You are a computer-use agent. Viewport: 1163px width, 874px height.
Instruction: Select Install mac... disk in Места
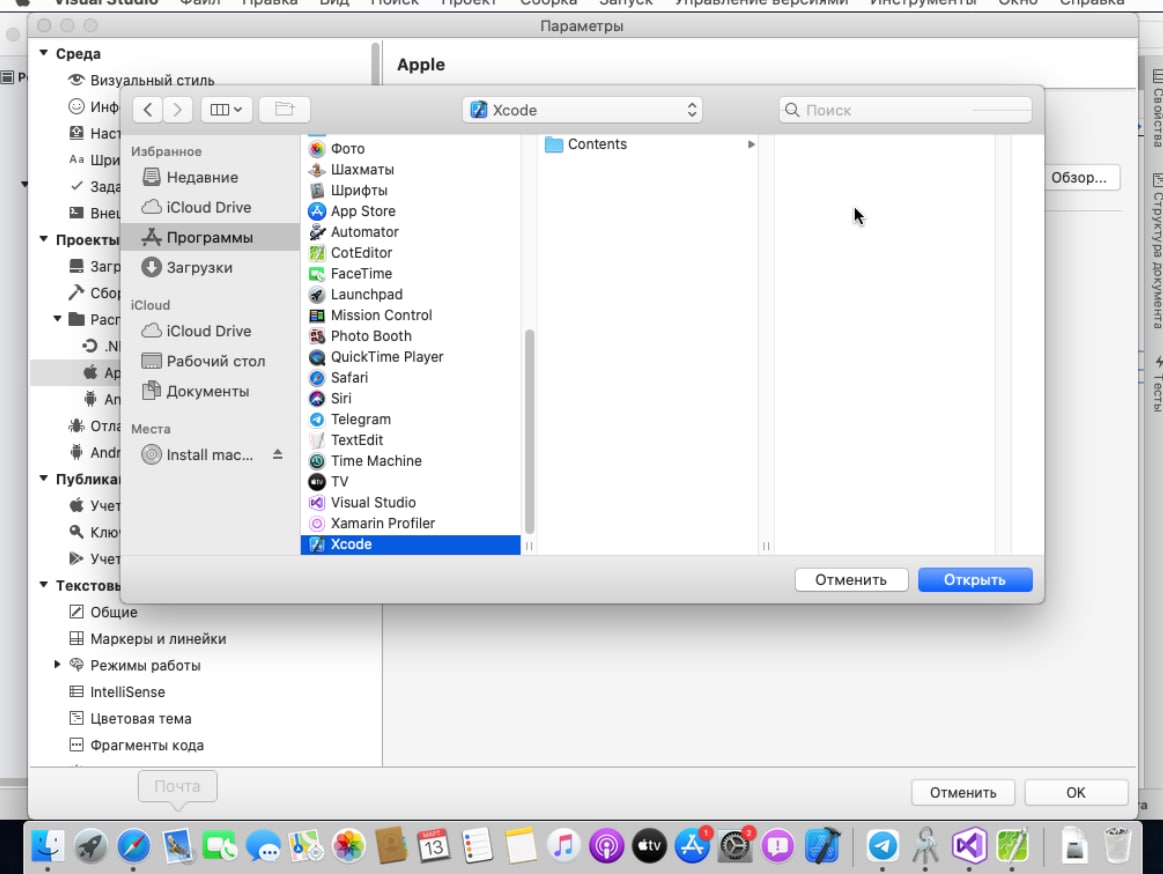[x=209, y=455]
